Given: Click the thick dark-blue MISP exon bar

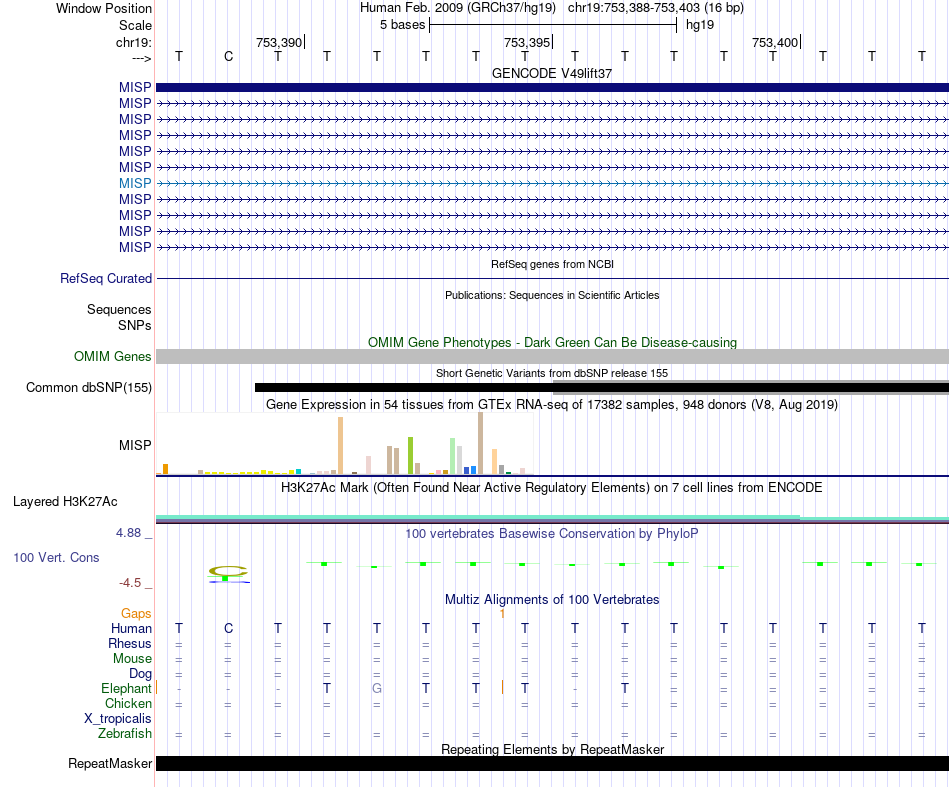Looking at the screenshot, I should pos(552,88).
